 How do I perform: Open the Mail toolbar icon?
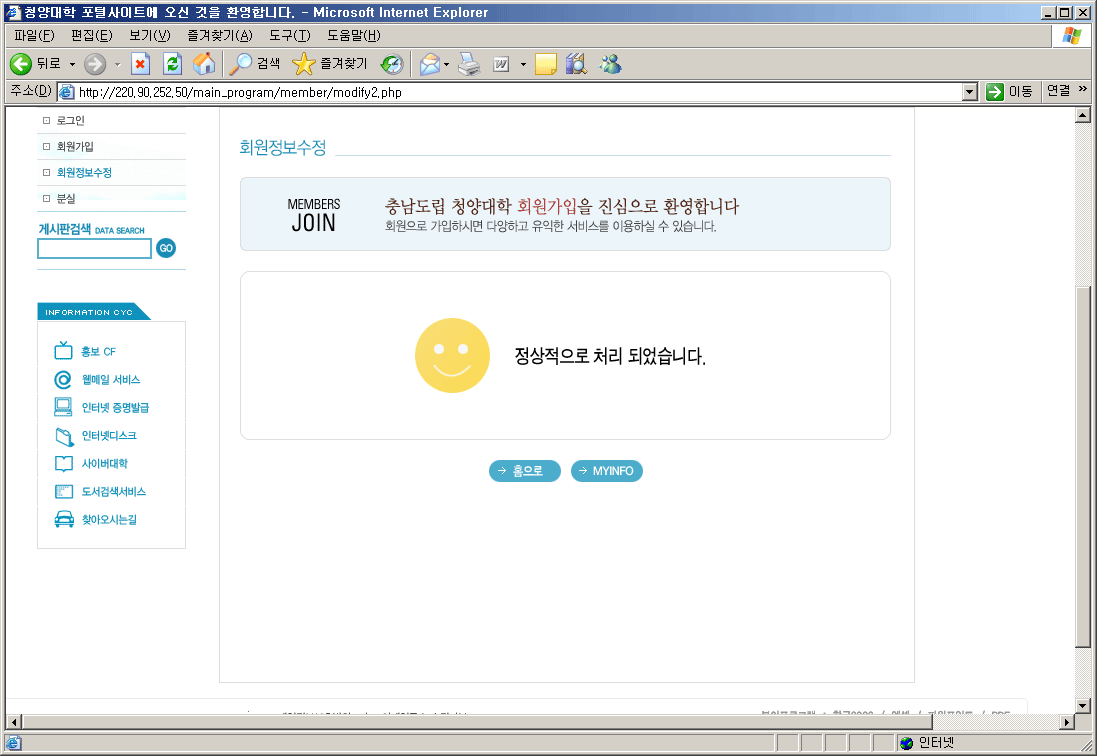tap(429, 64)
